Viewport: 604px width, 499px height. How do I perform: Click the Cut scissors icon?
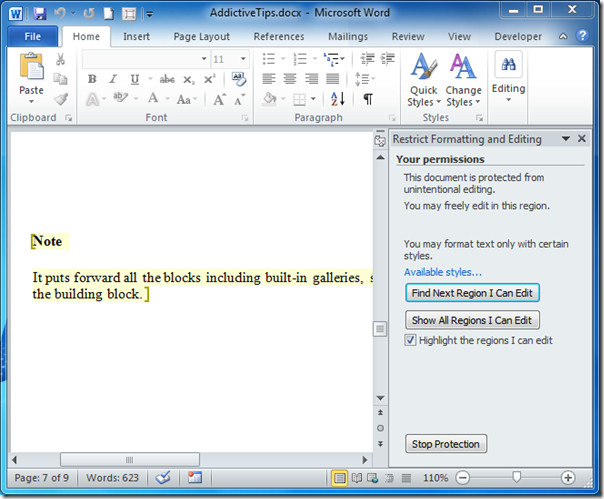60,59
